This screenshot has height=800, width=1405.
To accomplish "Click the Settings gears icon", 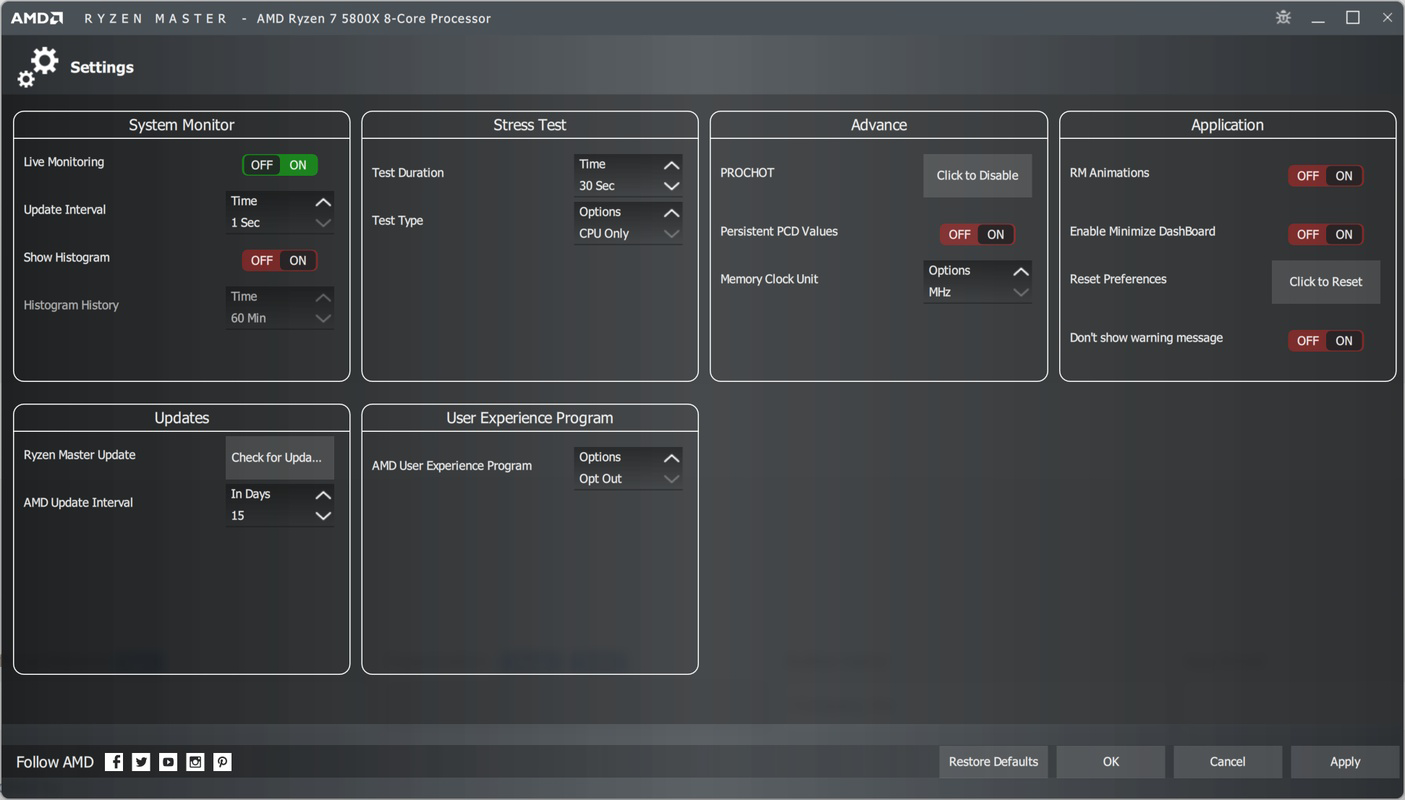I will [x=38, y=67].
